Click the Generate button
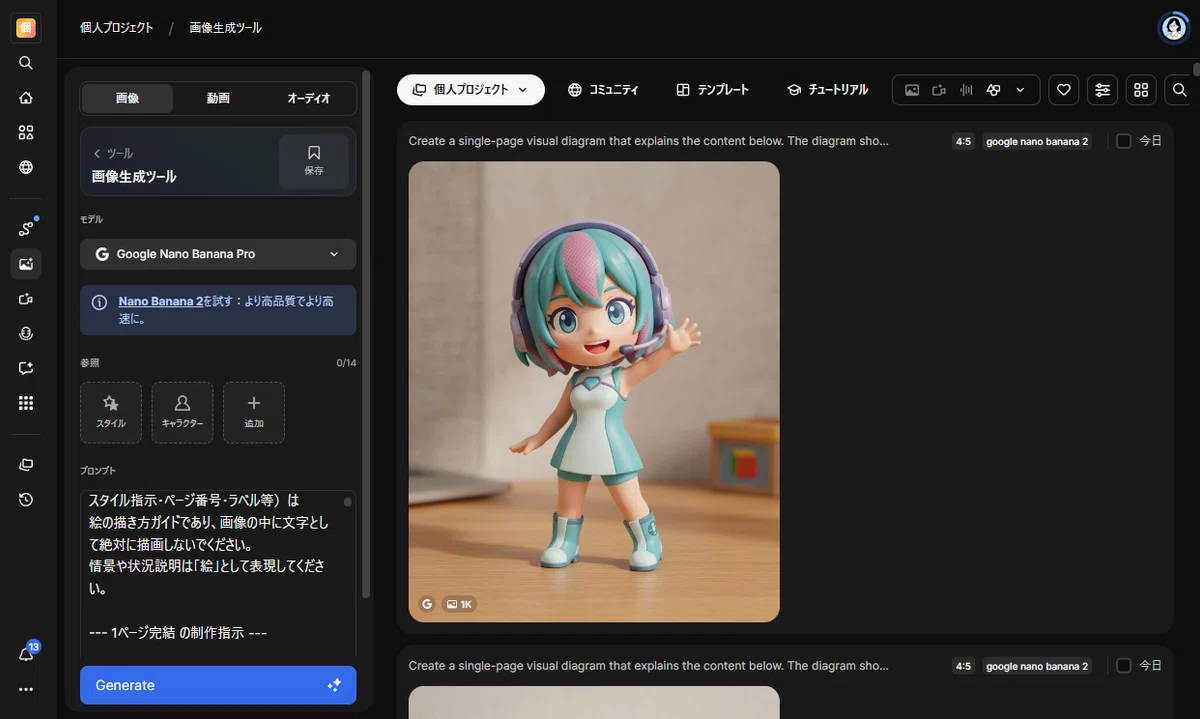Viewport: 1200px width, 719px height. pyautogui.click(x=218, y=685)
